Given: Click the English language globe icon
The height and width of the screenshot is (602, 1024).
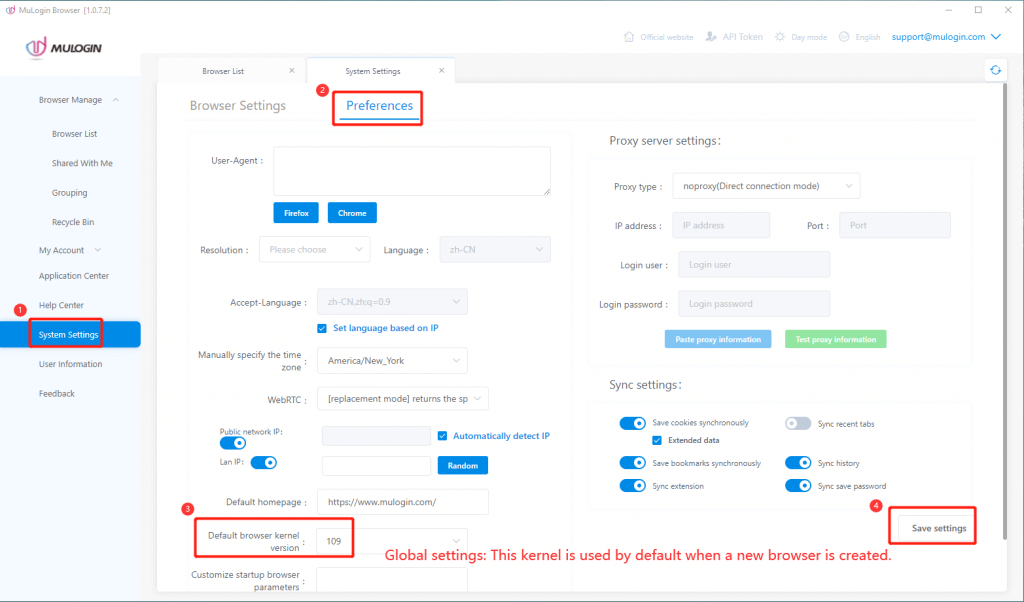Looking at the screenshot, I should [844, 37].
